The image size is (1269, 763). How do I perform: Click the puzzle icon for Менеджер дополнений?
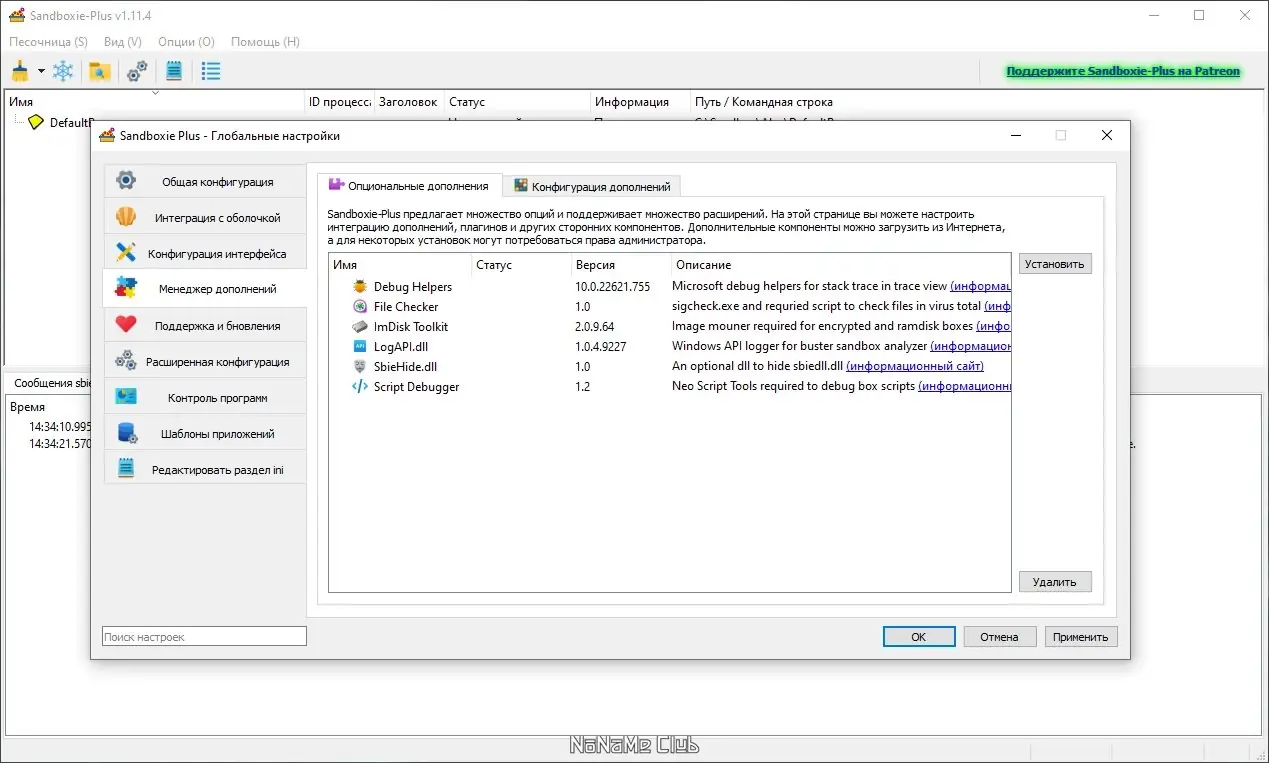pyautogui.click(x=126, y=288)
